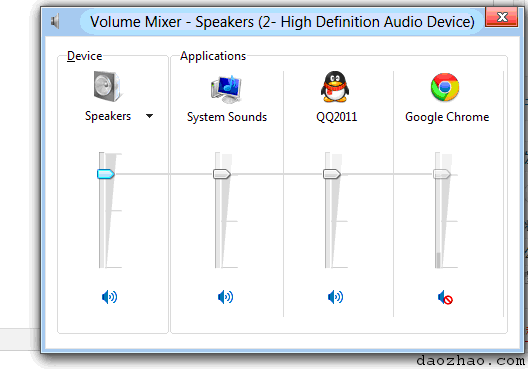This screenshot has height=369, width=528.
Task: Mute the Speakers device
Action: pos(109,297)
